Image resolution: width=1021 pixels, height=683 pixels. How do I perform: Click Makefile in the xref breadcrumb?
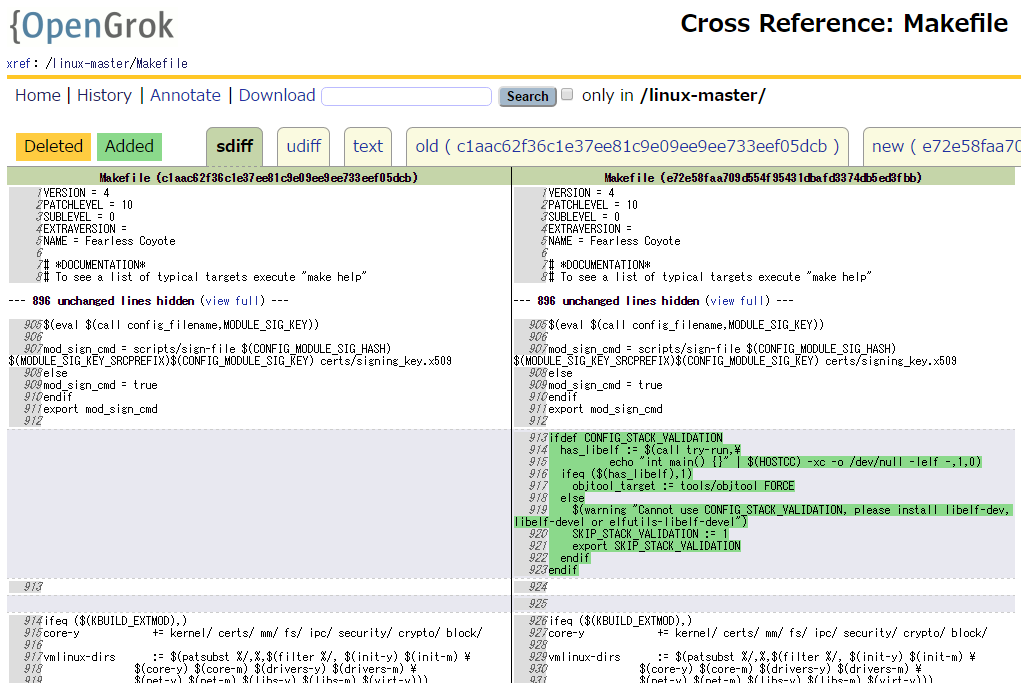(x=162, y=64)
